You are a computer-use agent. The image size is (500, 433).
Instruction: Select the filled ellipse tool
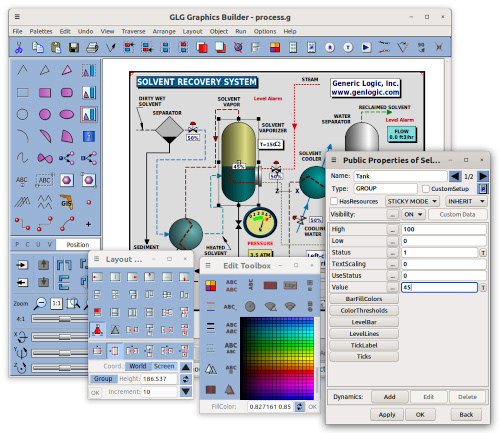click(x=67, y=114)
